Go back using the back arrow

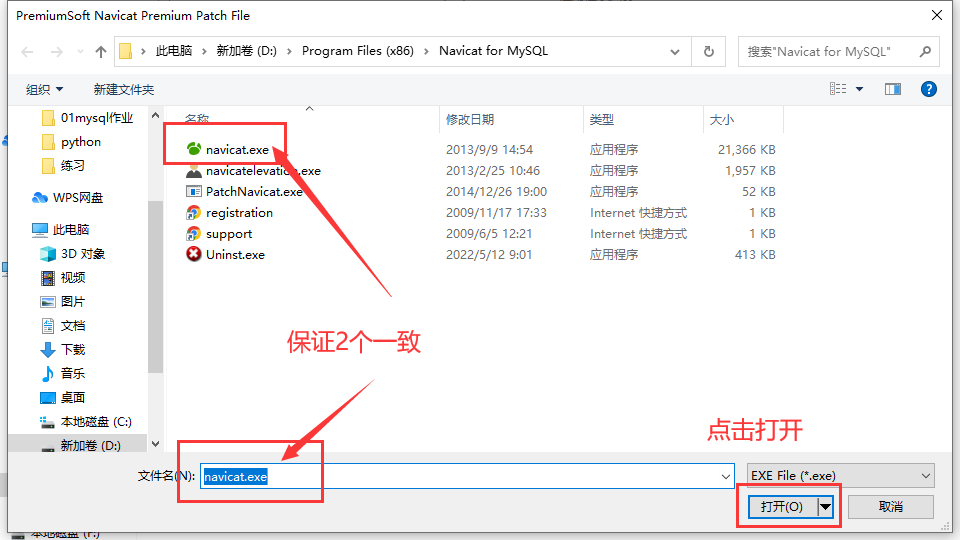click(x=27, y=52)
